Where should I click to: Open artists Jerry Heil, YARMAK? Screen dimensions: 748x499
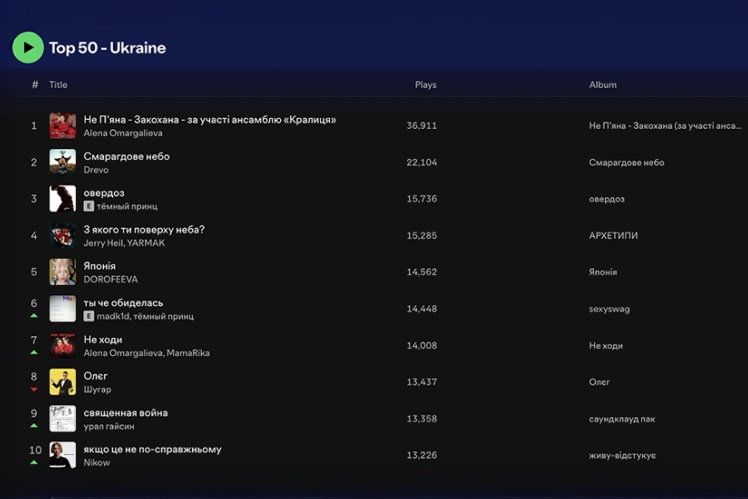tap(124, 243)
